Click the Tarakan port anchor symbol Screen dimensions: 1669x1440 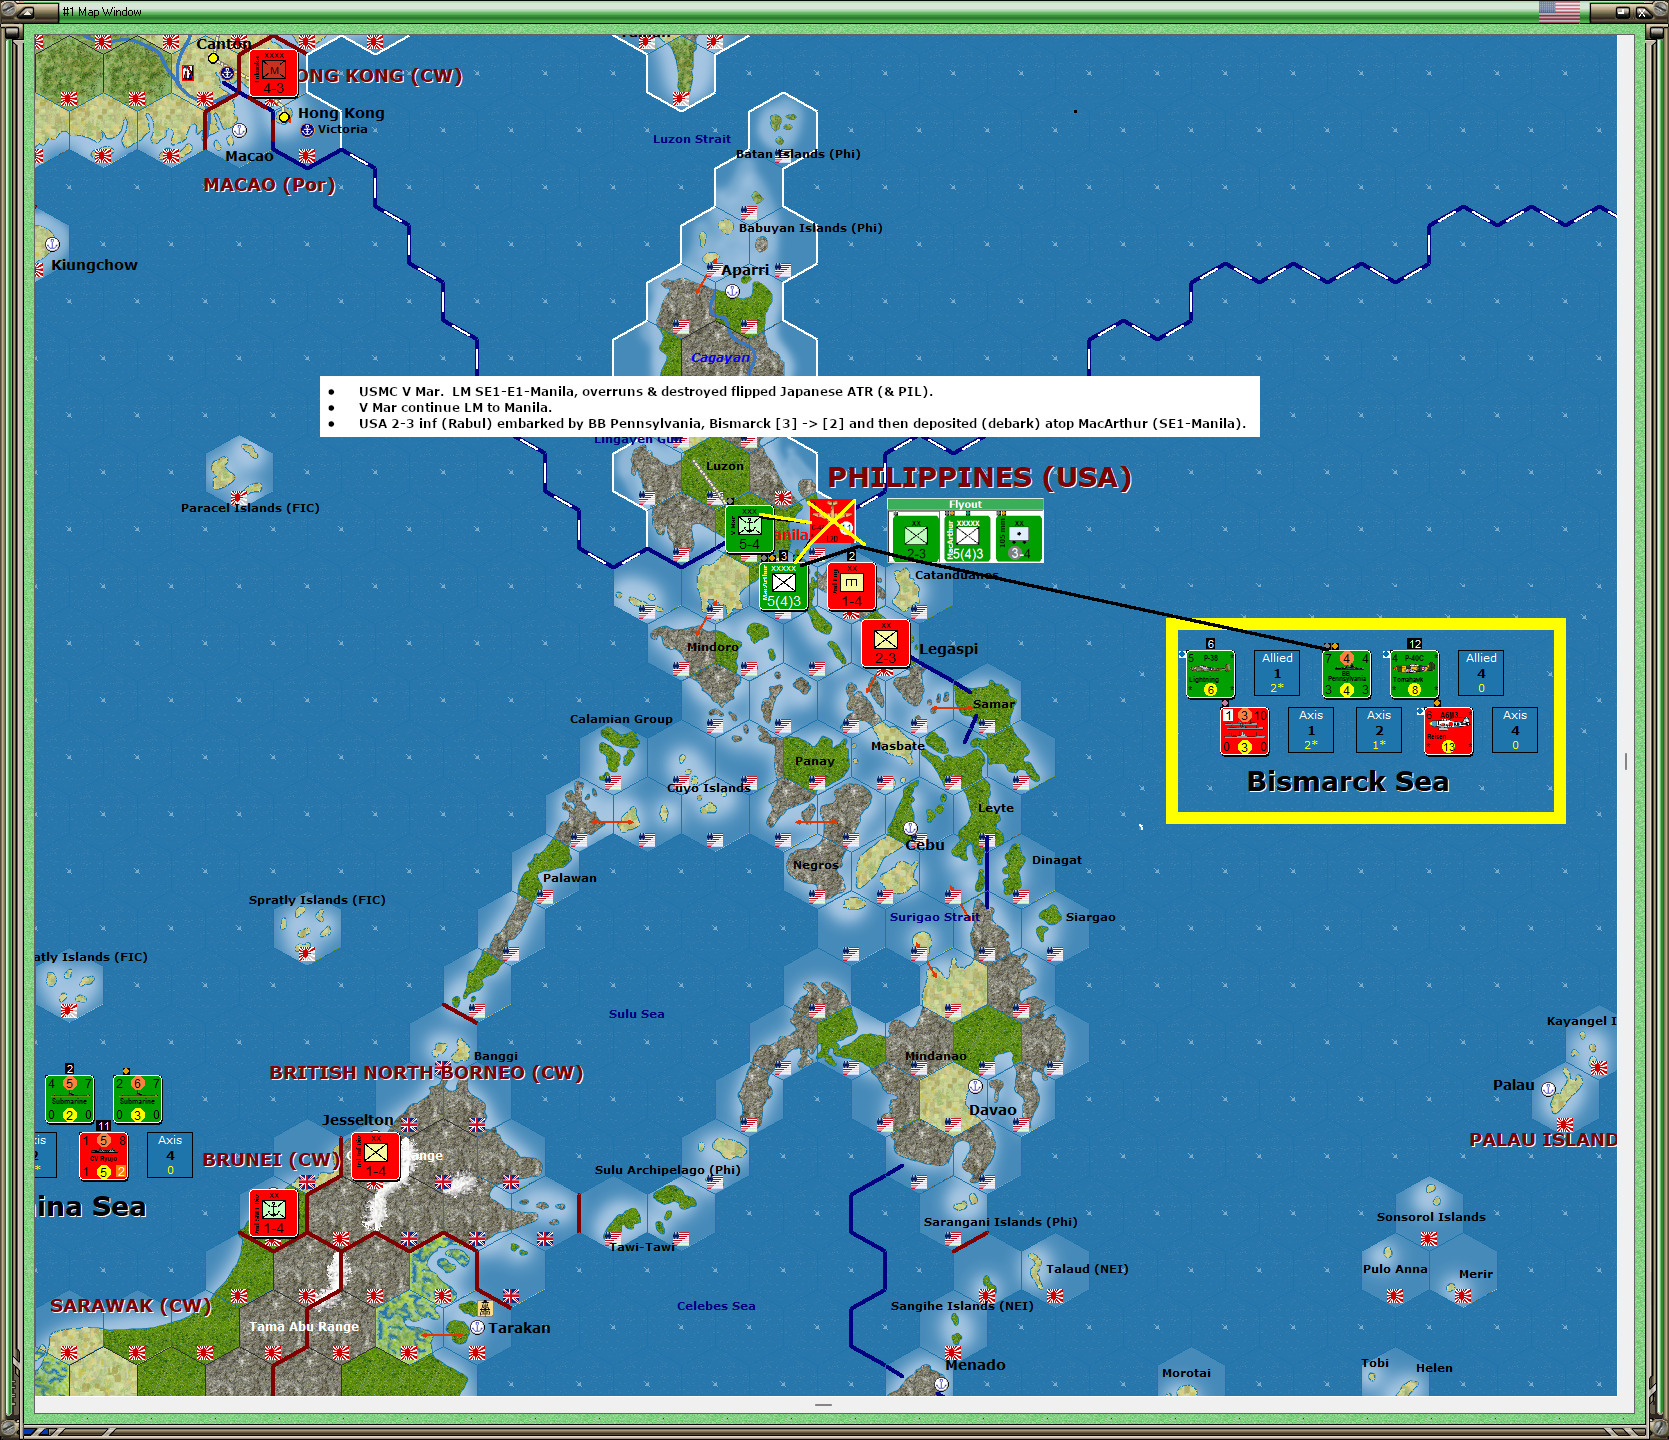coord(477,1327)
